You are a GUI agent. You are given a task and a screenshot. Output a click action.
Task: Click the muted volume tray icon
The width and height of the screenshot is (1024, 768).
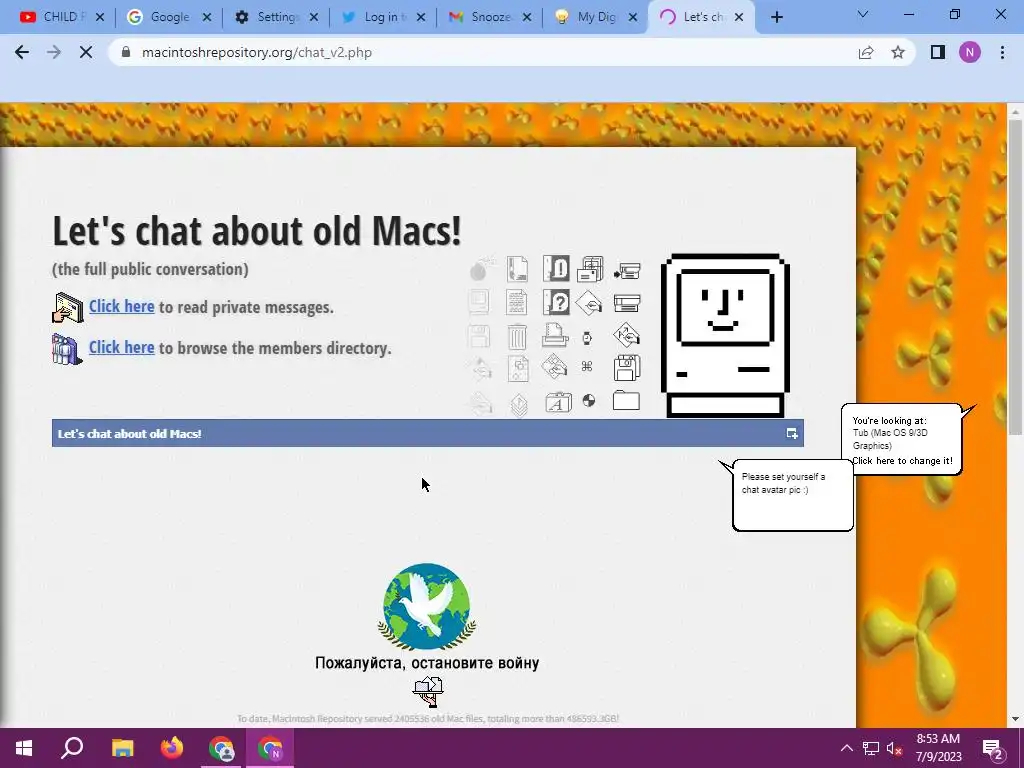[x=895, y=748]
